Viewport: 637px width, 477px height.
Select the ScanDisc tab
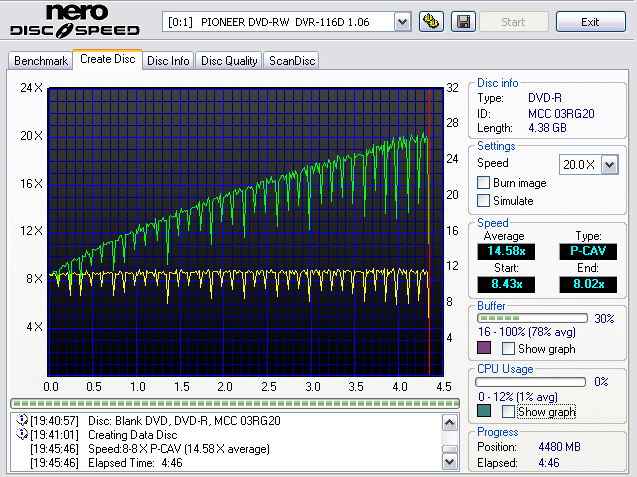tap(292, 61)
